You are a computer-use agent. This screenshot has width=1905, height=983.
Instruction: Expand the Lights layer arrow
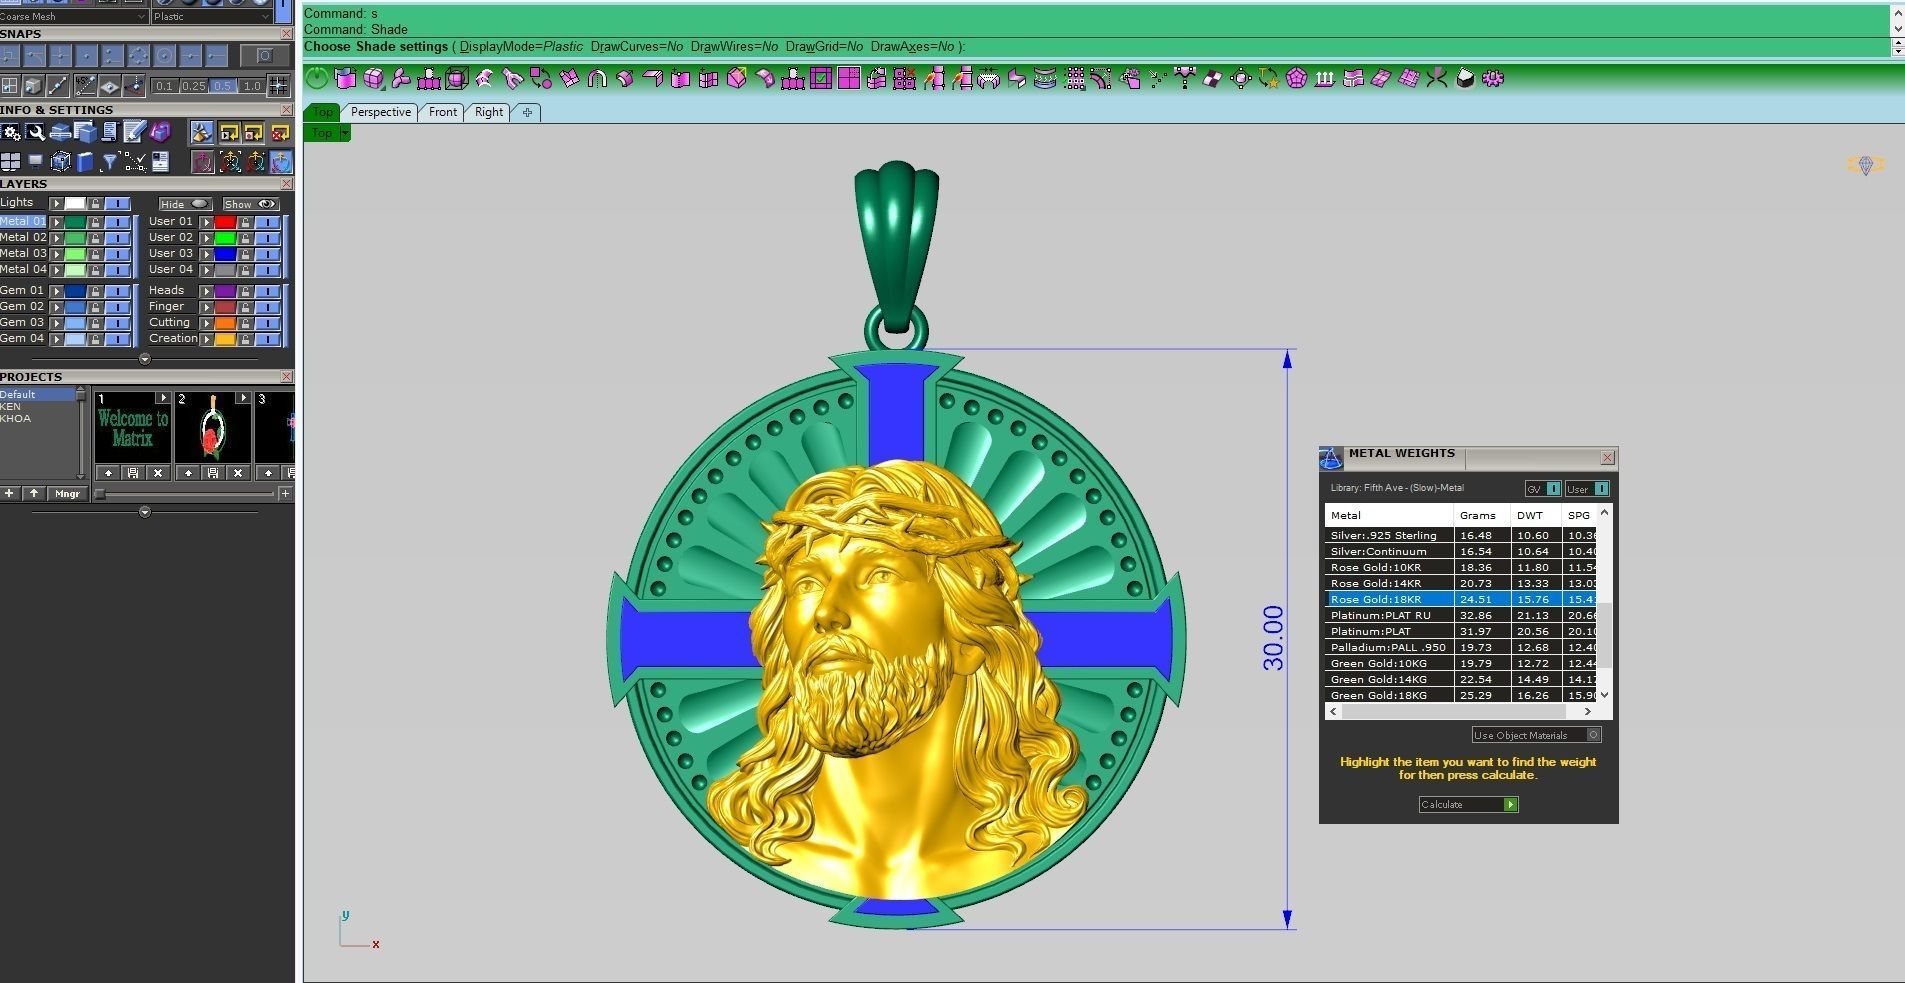(56, 204)
